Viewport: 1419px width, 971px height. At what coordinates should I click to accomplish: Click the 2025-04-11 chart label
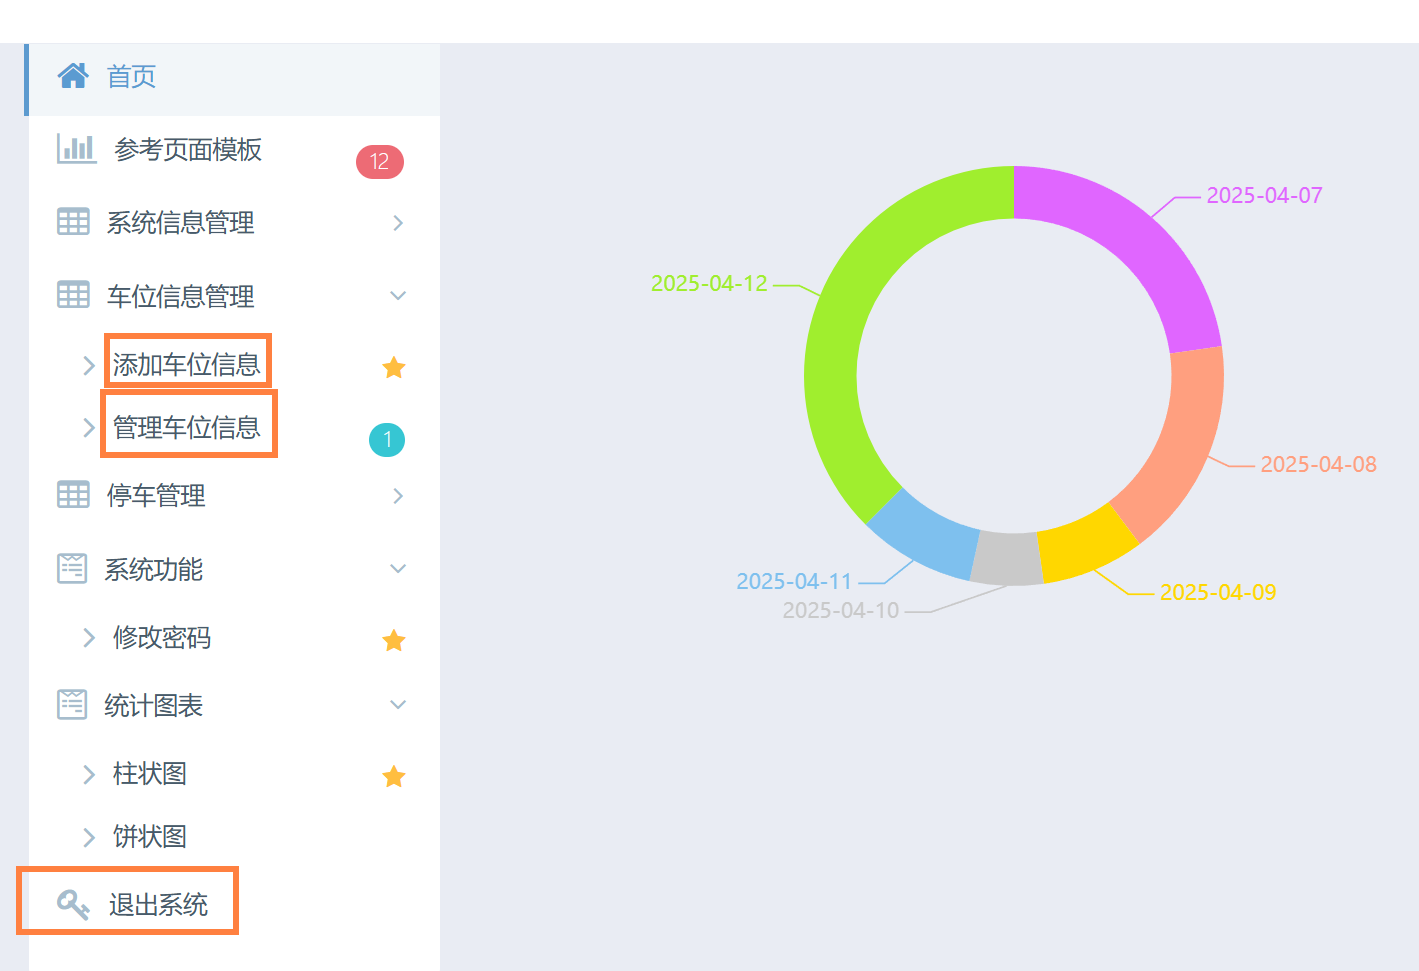coord(794,582)
